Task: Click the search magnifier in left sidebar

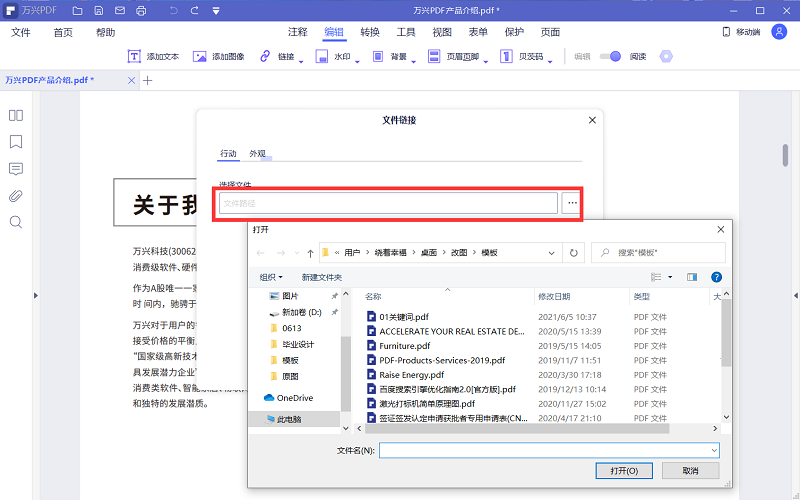Action: tap(16, 222)
